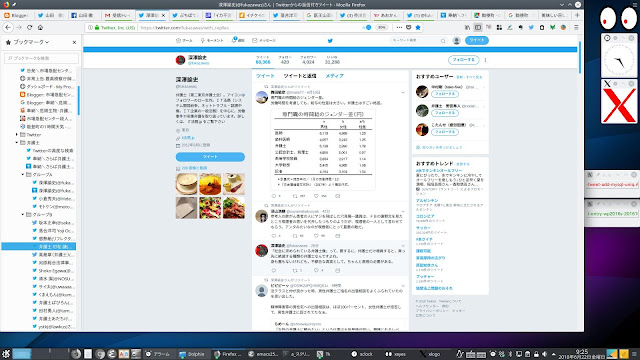Switch to the メディア tab
Screen dimensions: 640x360
click(334, 76)
